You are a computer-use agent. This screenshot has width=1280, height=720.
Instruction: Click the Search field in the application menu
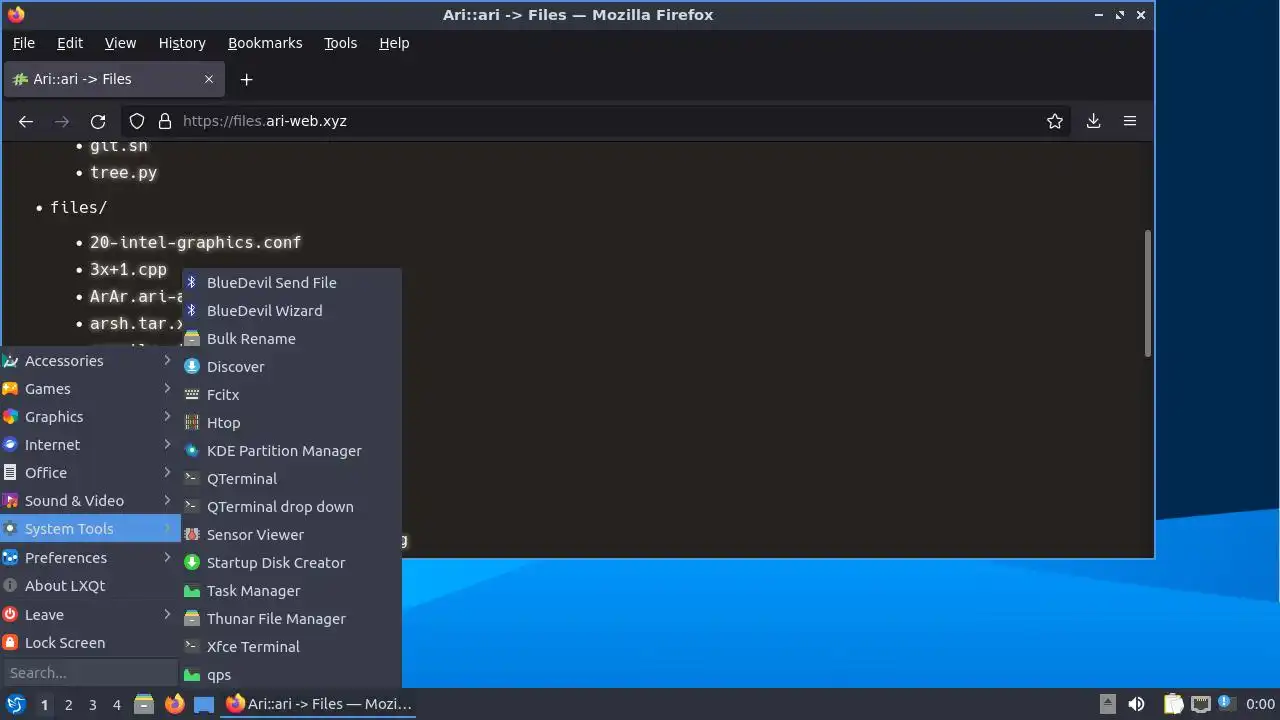91,673
